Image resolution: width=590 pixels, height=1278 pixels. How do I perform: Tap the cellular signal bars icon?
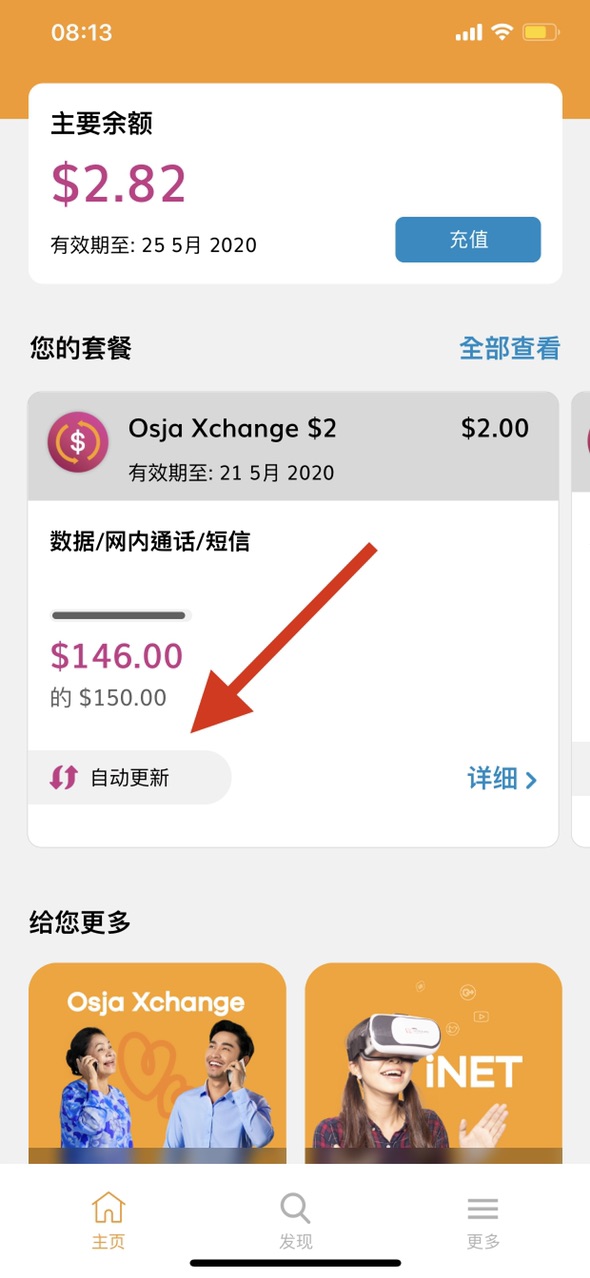pos(468,33)
